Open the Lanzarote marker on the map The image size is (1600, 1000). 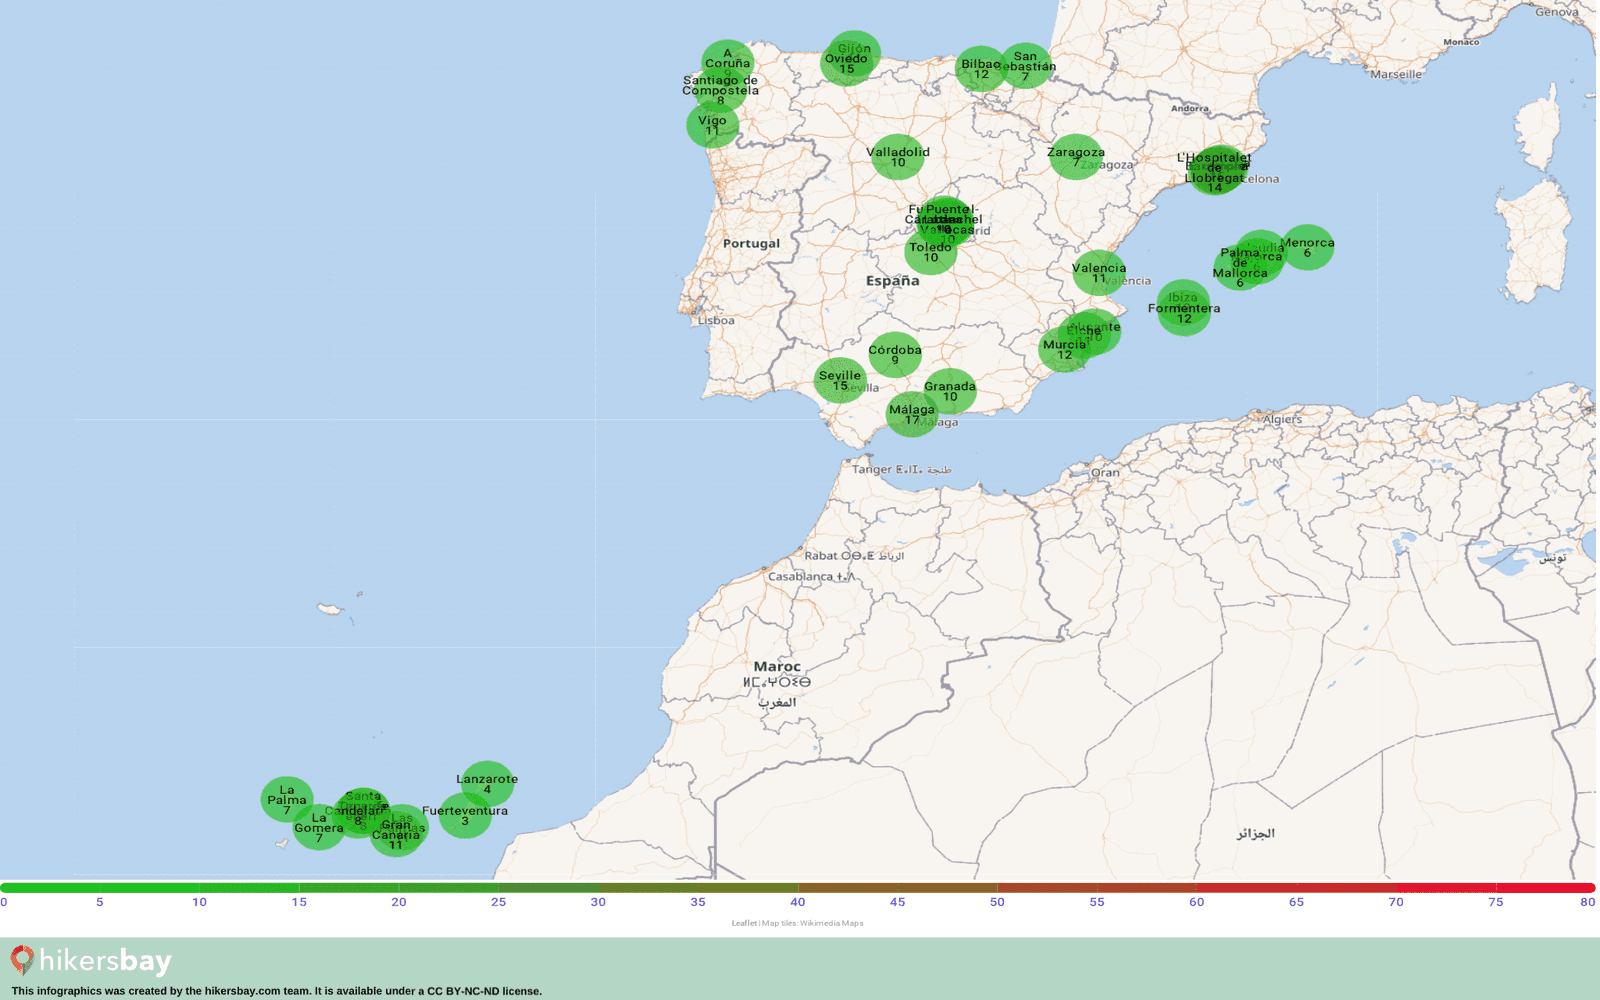487,784
